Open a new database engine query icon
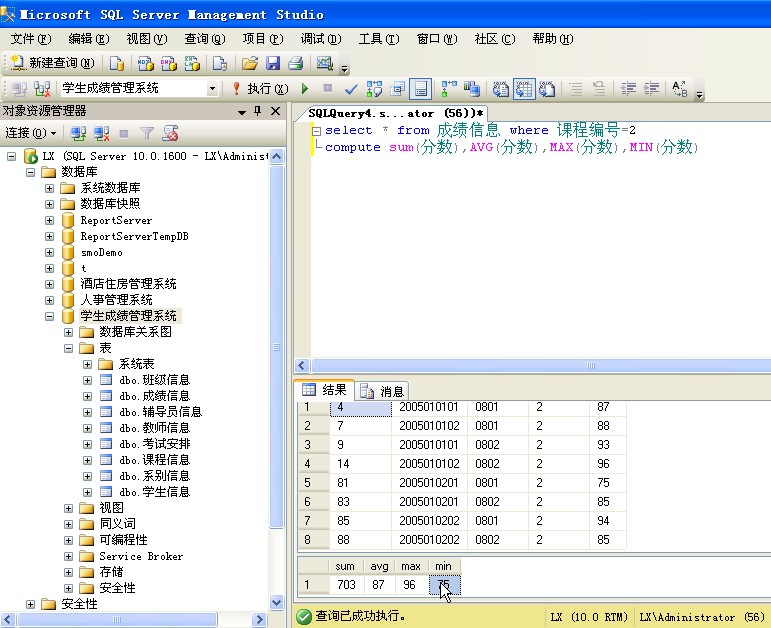This screenshot has height=628, width=771. (x=117, y=63)
